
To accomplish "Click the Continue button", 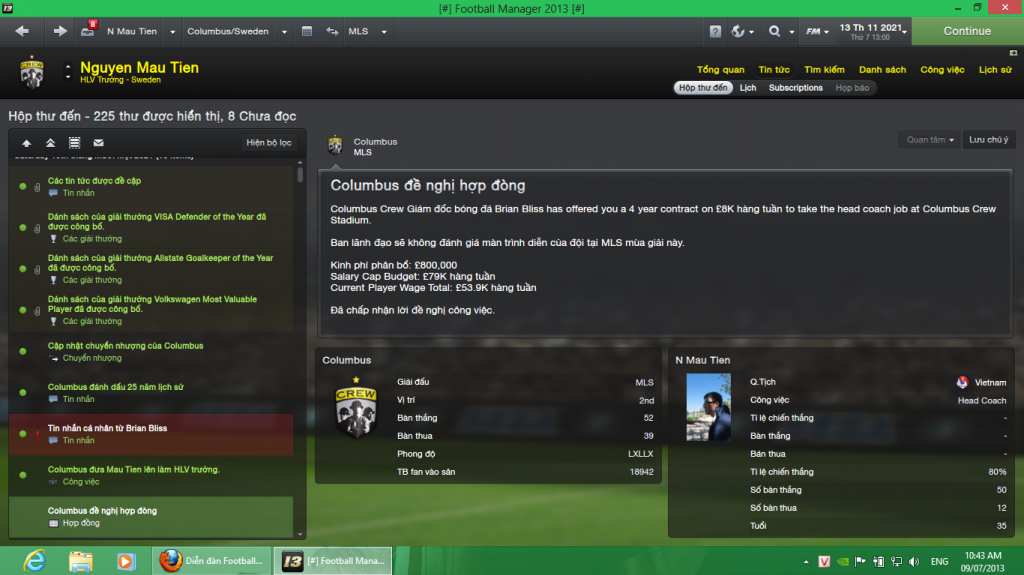I will (x=967, y=31).
